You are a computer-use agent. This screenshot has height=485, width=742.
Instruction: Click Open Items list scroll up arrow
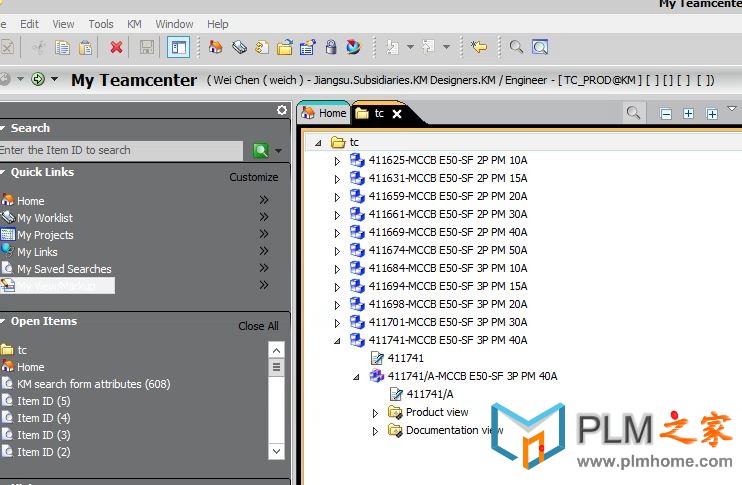coord(276,350)
